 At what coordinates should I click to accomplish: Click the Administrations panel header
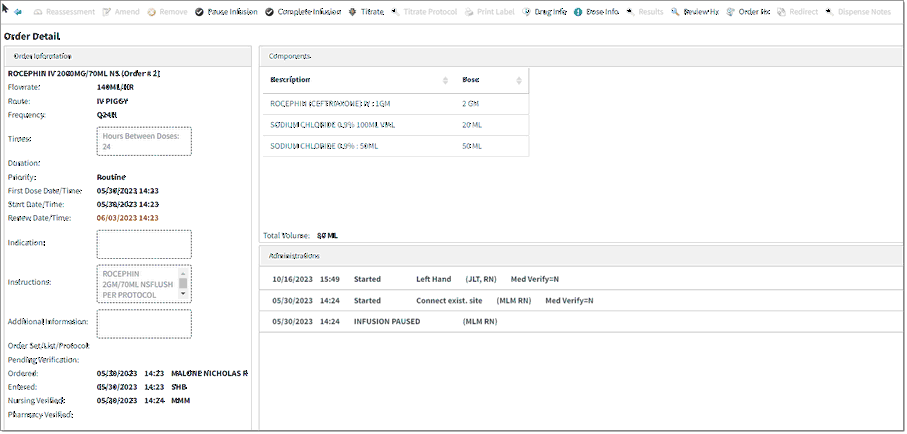581,255
